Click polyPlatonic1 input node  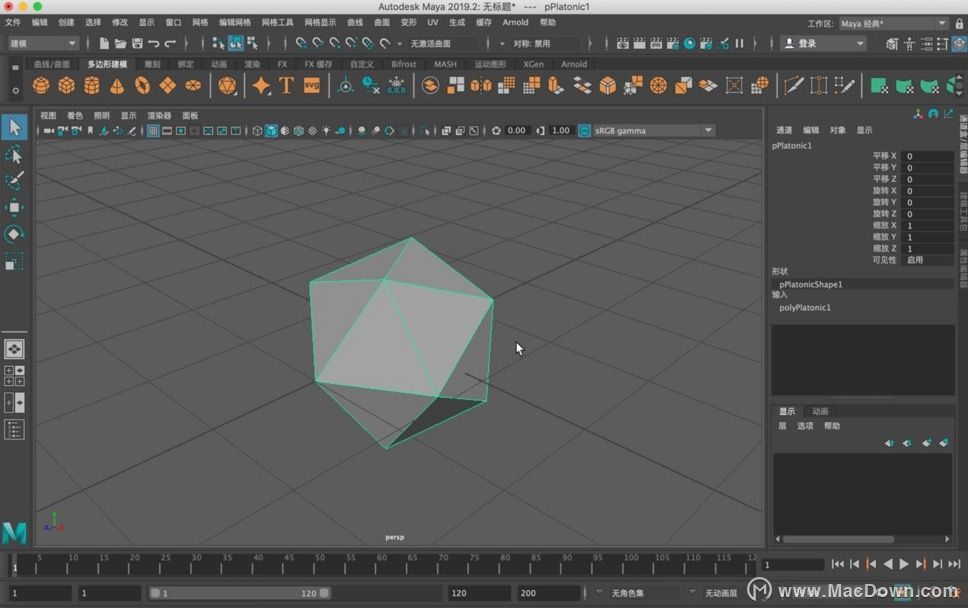point(805,307)
